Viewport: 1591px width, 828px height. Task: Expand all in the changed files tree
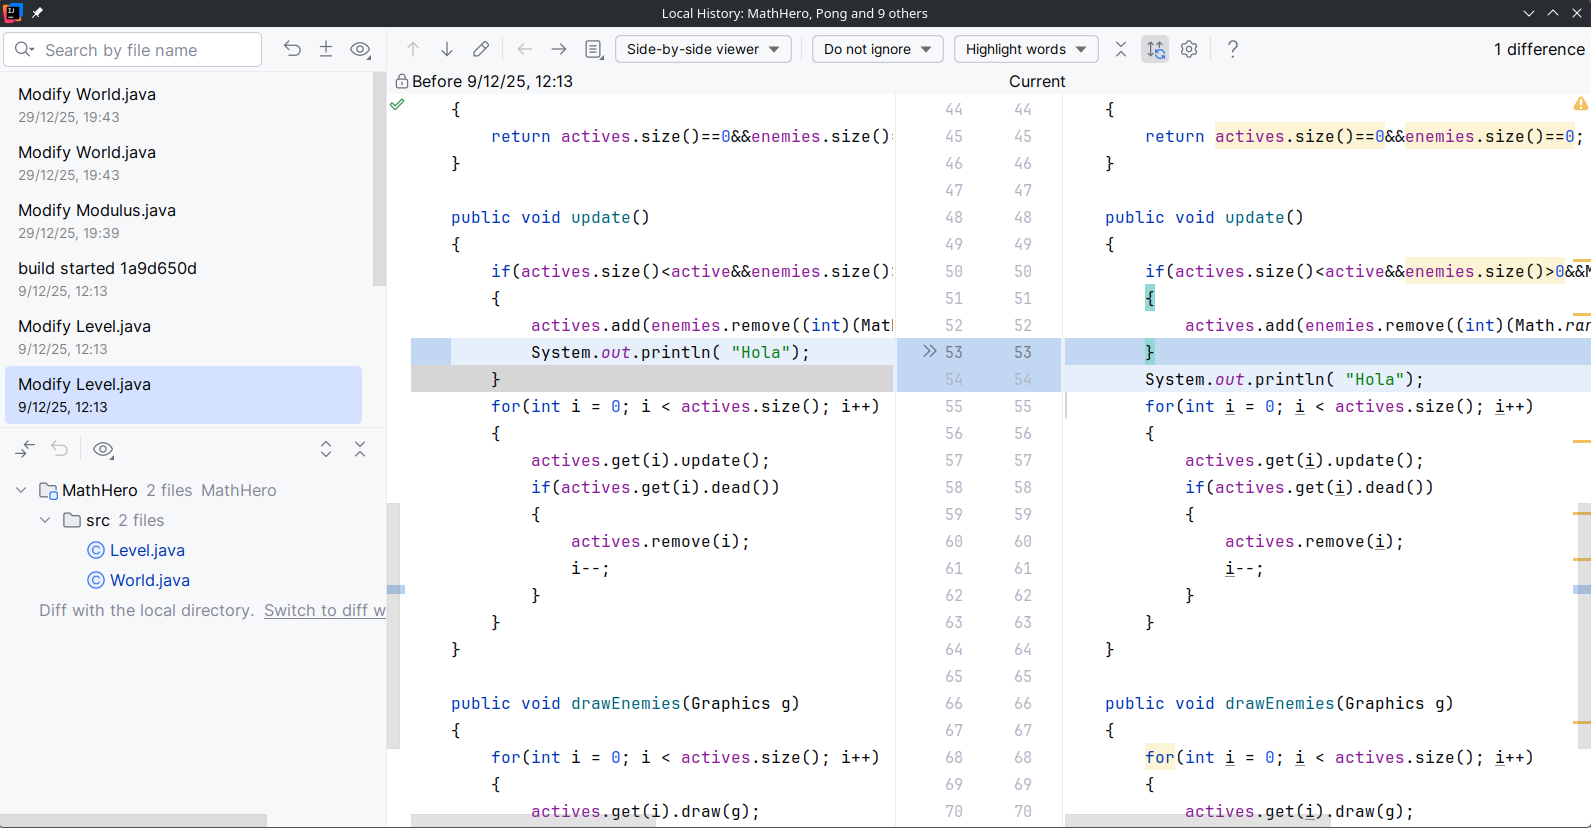point(326,449)
